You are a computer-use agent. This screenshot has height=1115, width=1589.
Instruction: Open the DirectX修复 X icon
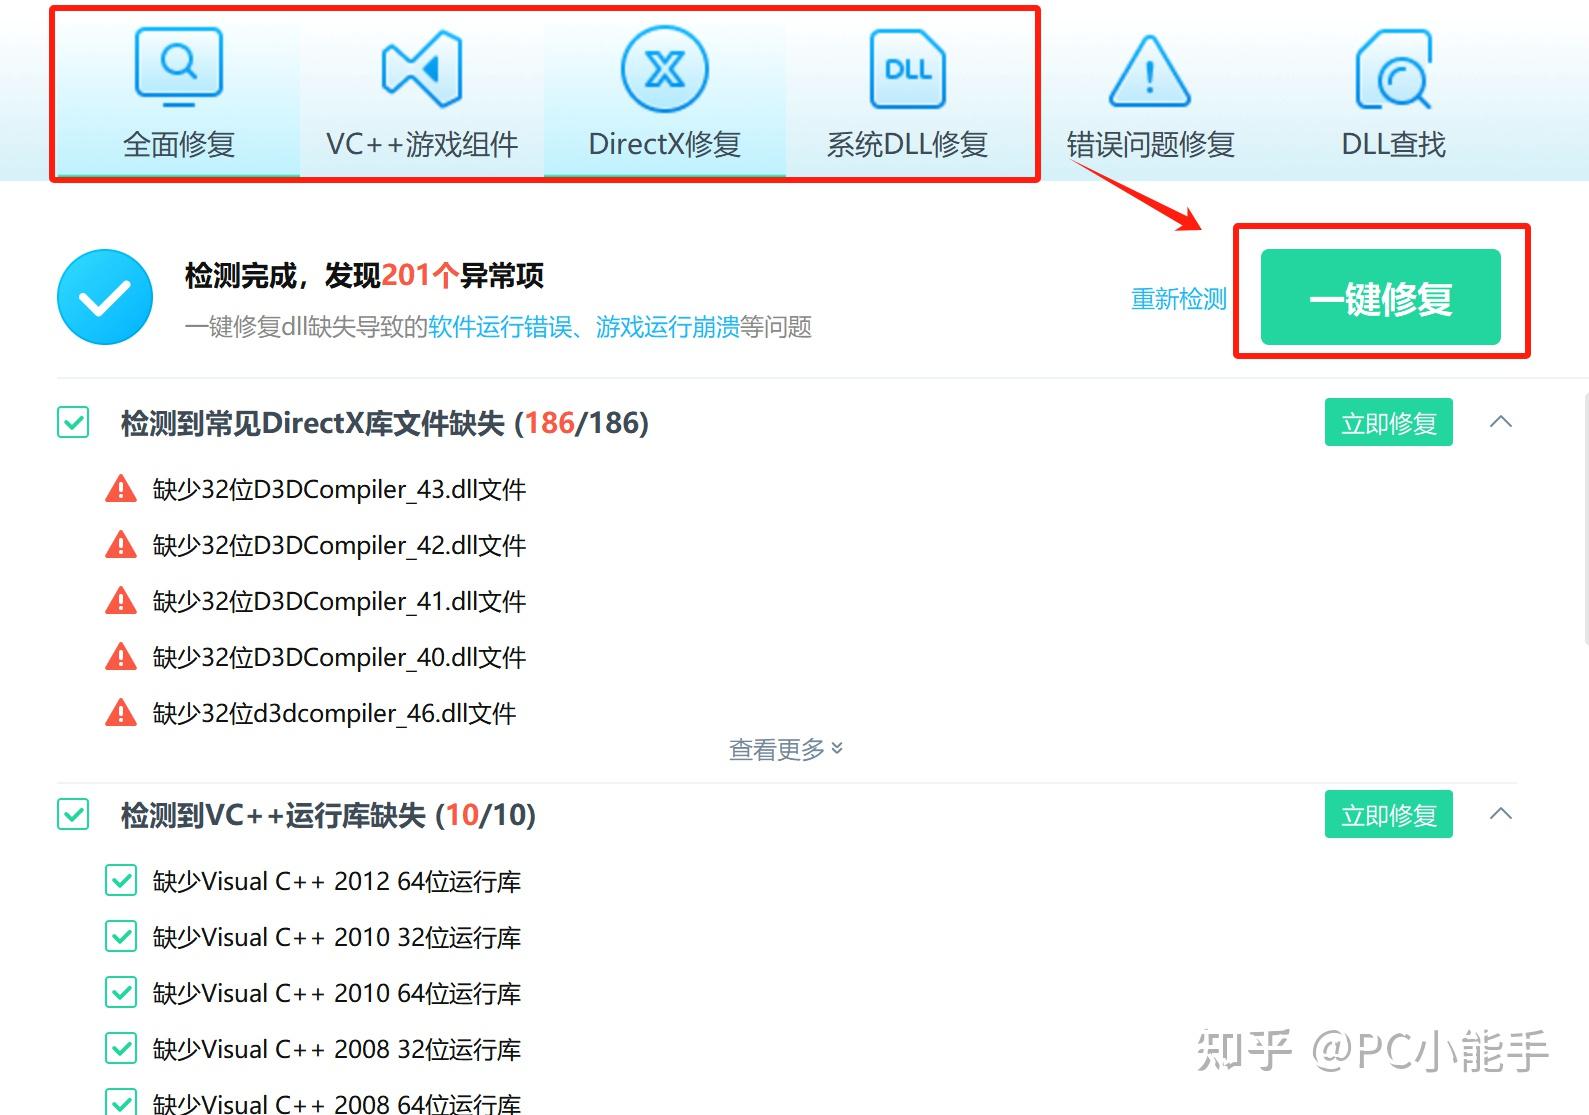click(665, 69)
